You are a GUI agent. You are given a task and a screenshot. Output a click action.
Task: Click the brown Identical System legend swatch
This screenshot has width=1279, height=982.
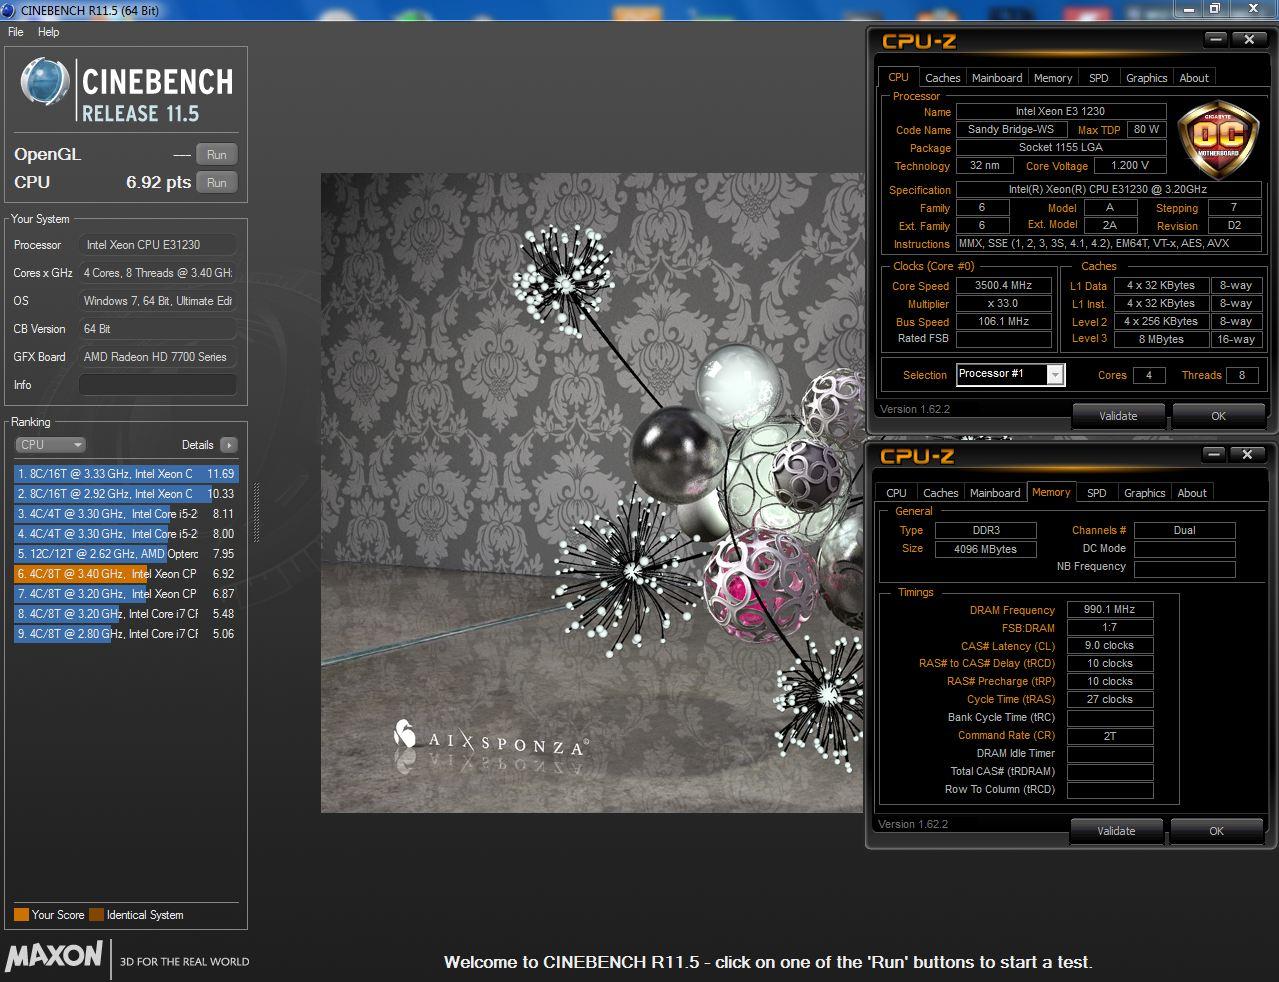click(x=96, y=915)
